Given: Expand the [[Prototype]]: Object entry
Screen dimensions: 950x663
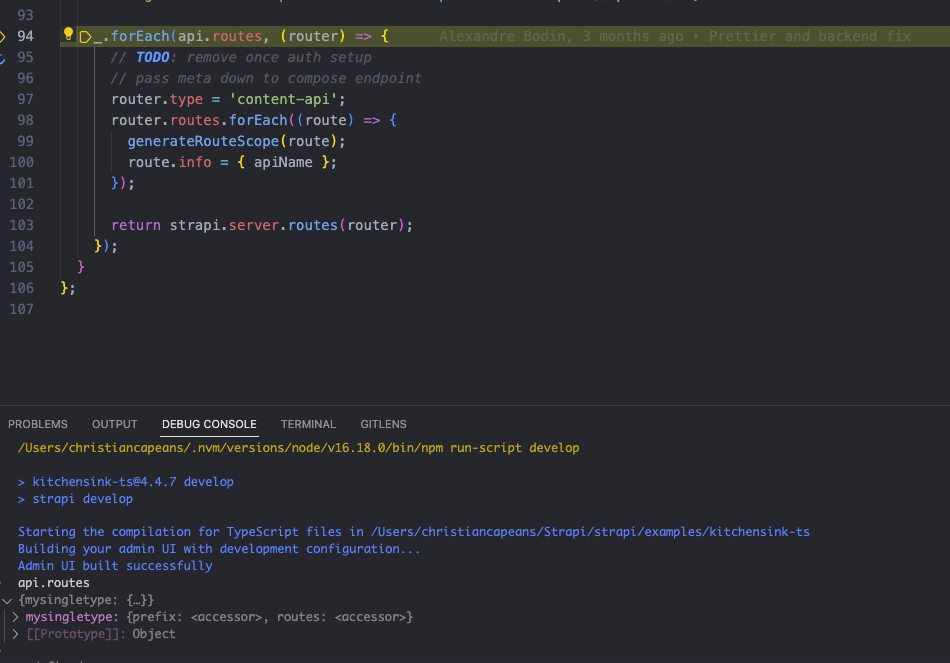Looking at the screenshot, I should [x=14, y=634].
